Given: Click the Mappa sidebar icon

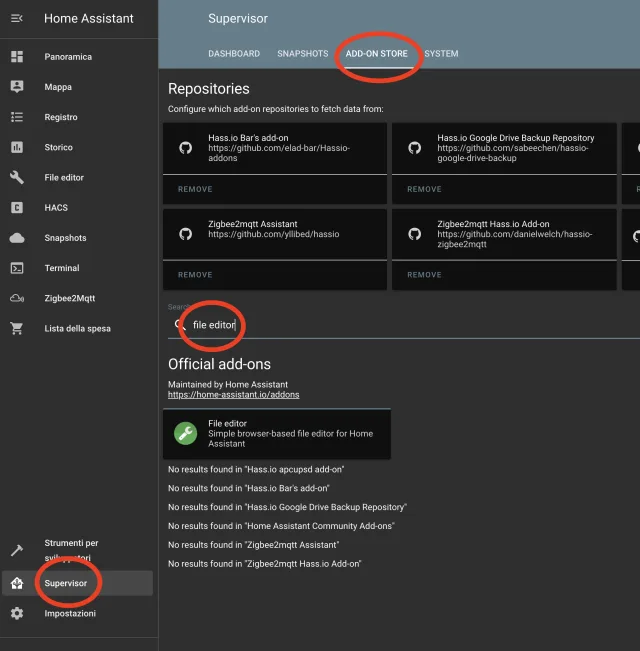Looking at the screenshot, I should [x=17, y=87].
